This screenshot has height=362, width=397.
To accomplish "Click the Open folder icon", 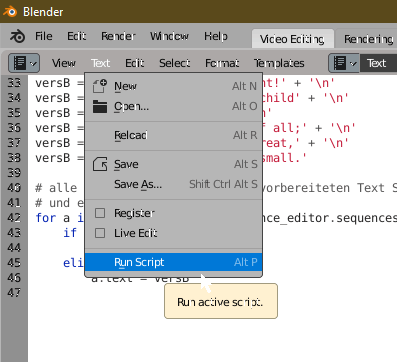I will pyautogui.click(x=100, y=106).
